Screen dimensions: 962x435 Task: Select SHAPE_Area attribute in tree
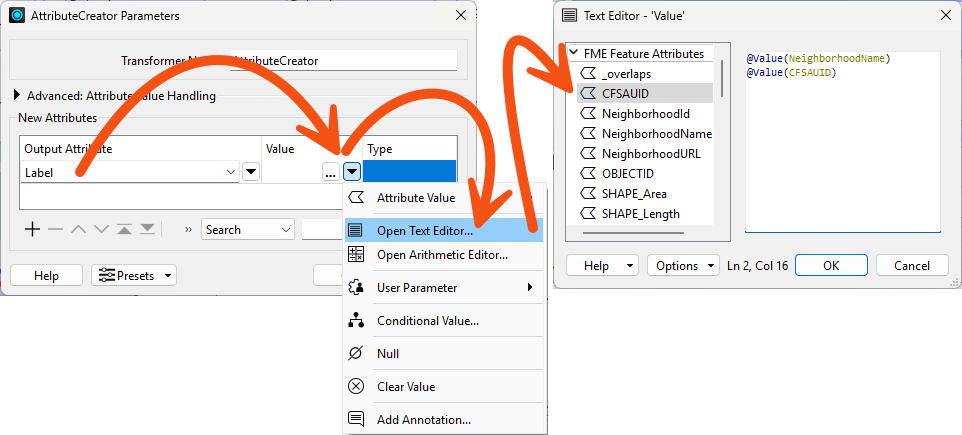[645, 194]
